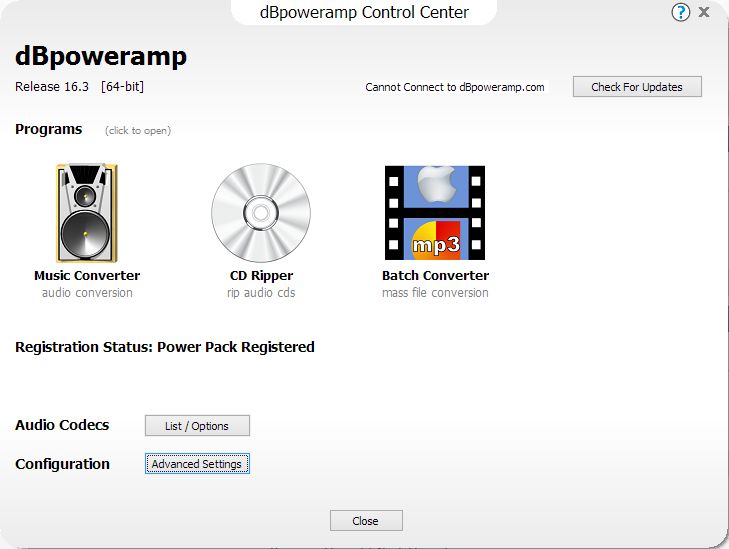The width and height of the screenshot is (729, 549).
Task: Open the Batch Converter filmstrip icon
Action: pyautogui.click(x=435, y=214)
